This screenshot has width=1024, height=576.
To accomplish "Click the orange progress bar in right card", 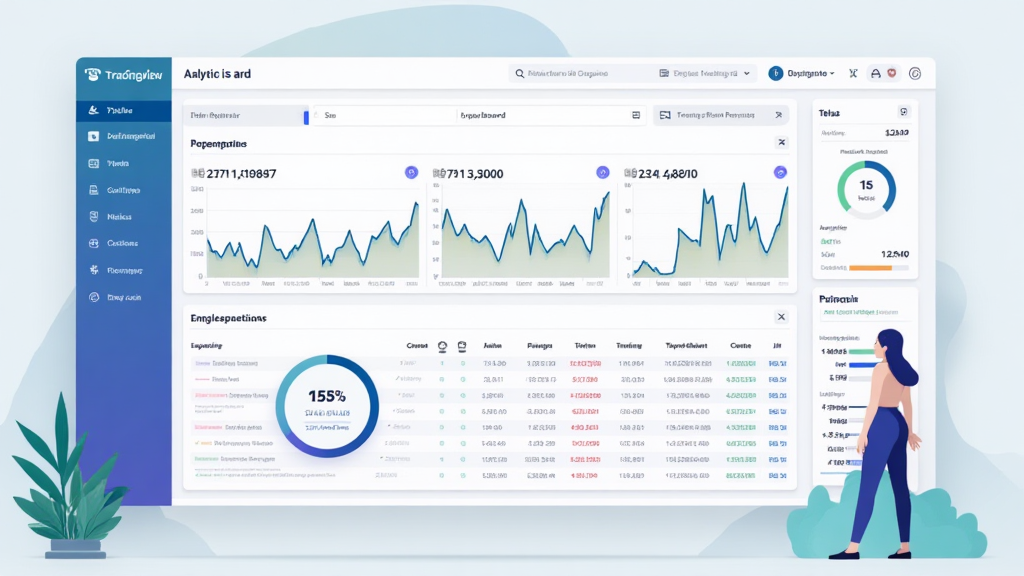I will (870, 268).
